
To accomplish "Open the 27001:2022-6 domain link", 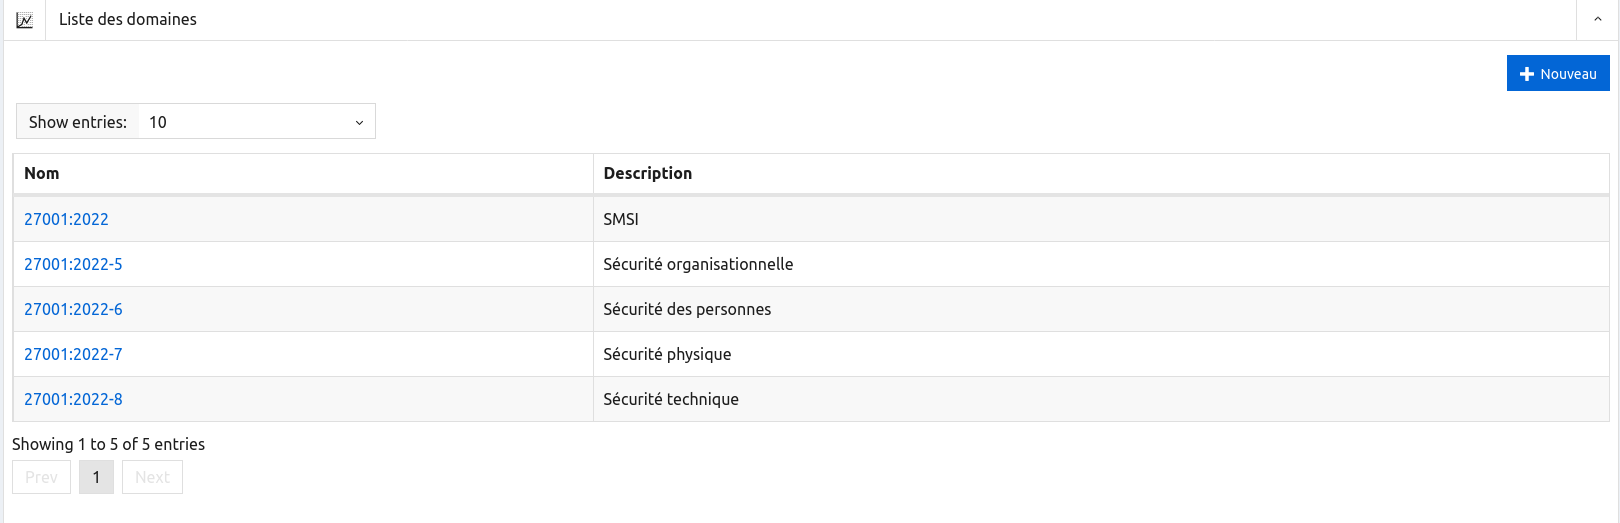I will coord(73,309).
